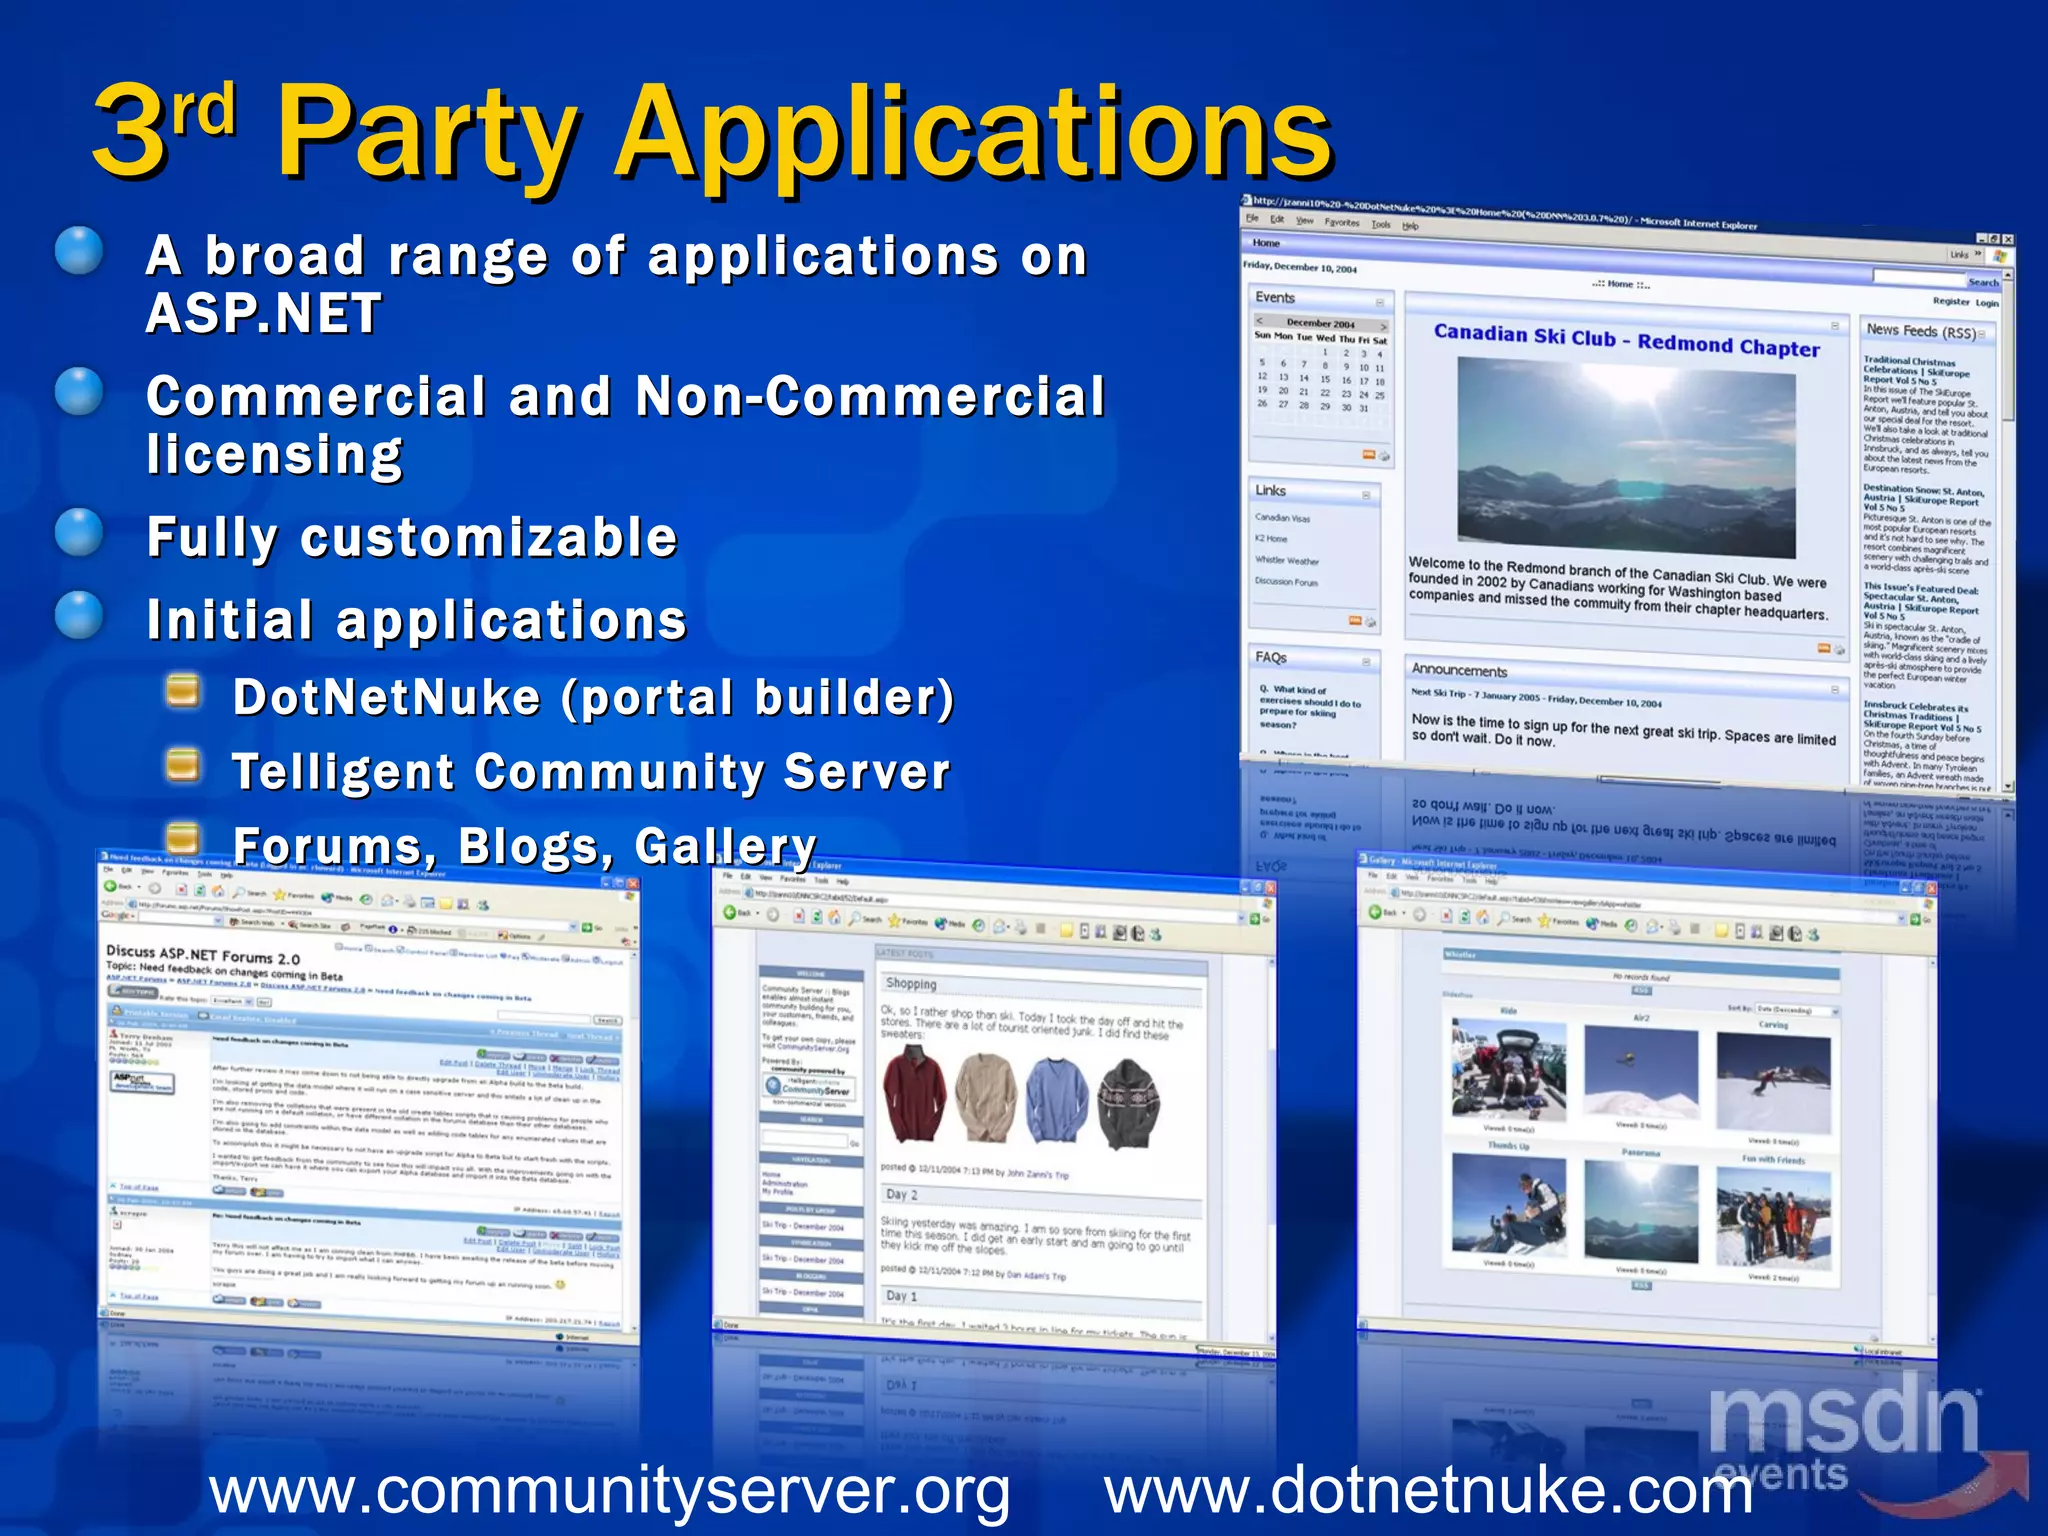The height and width of the screenshot is (1536, 2048).
Task: Click the Home icon in the forums browser toolbar
Action: click(216, 890)
